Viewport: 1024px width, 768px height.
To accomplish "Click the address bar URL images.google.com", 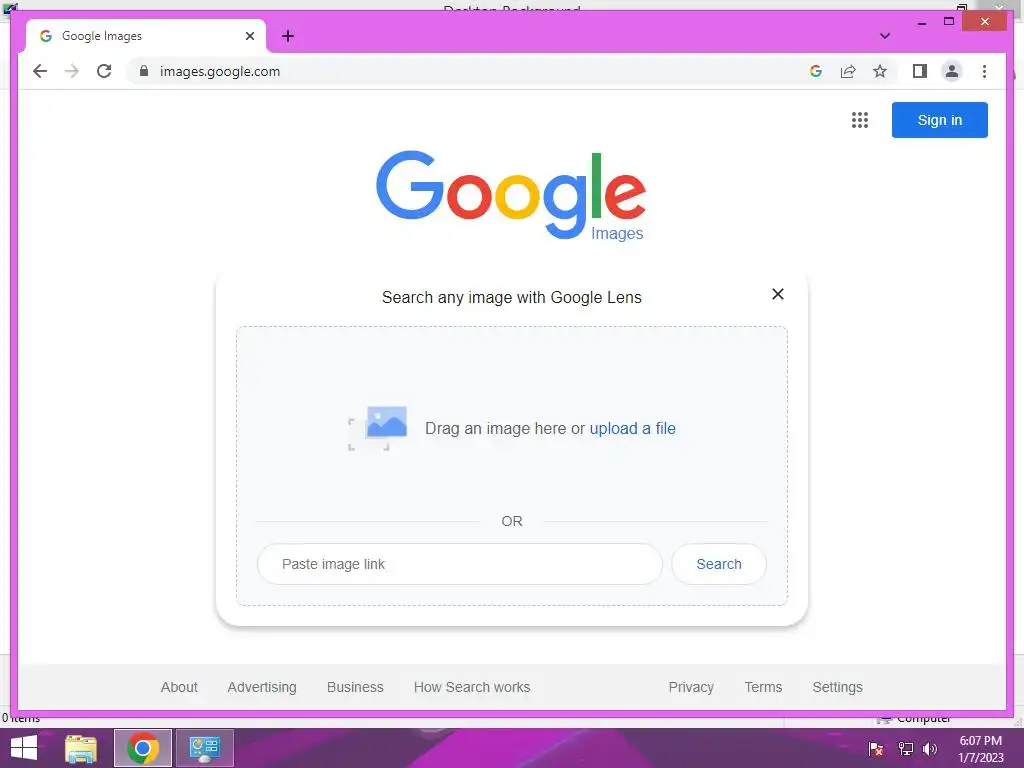I will (219, 71).
